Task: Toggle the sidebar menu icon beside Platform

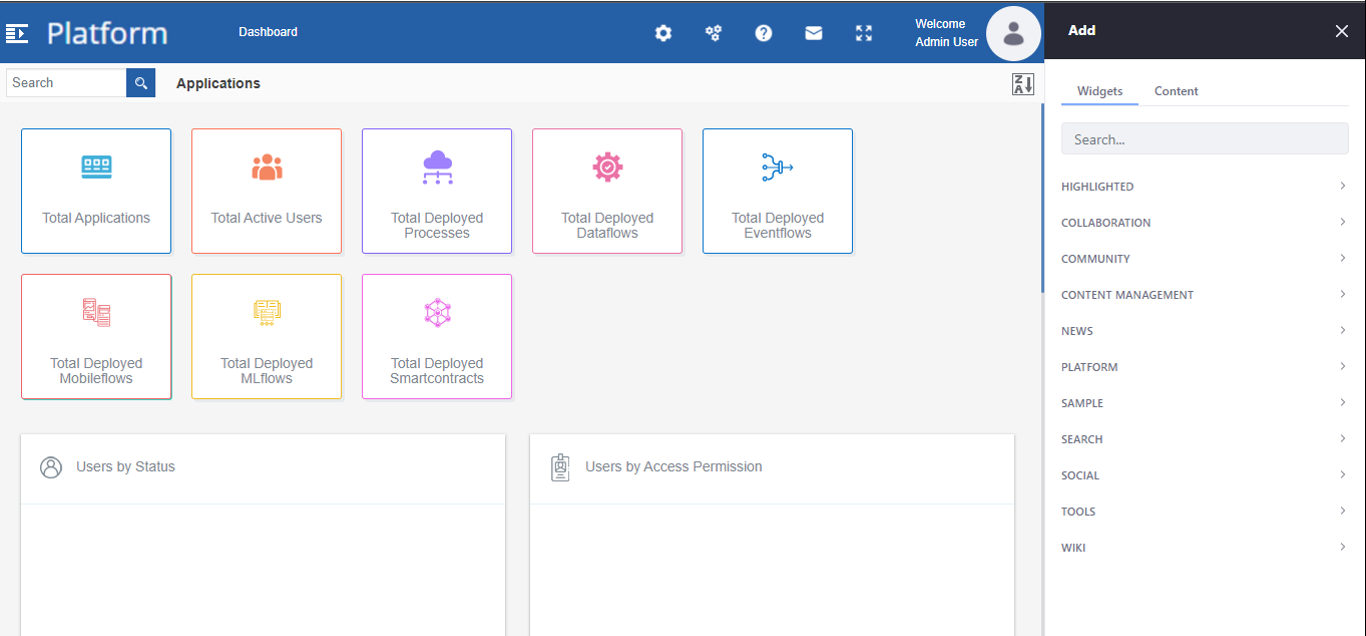Action: coord(17,33)
